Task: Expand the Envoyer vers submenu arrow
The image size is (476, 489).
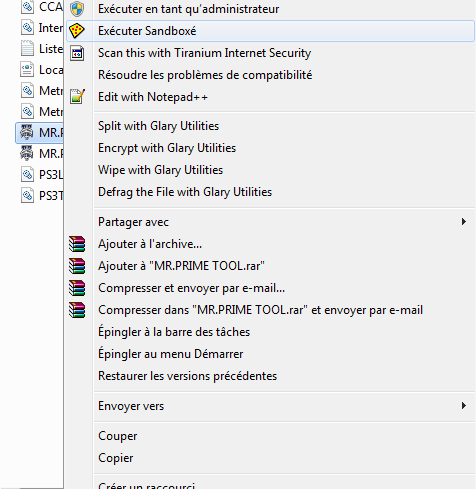Action: [x=463, y=406]
